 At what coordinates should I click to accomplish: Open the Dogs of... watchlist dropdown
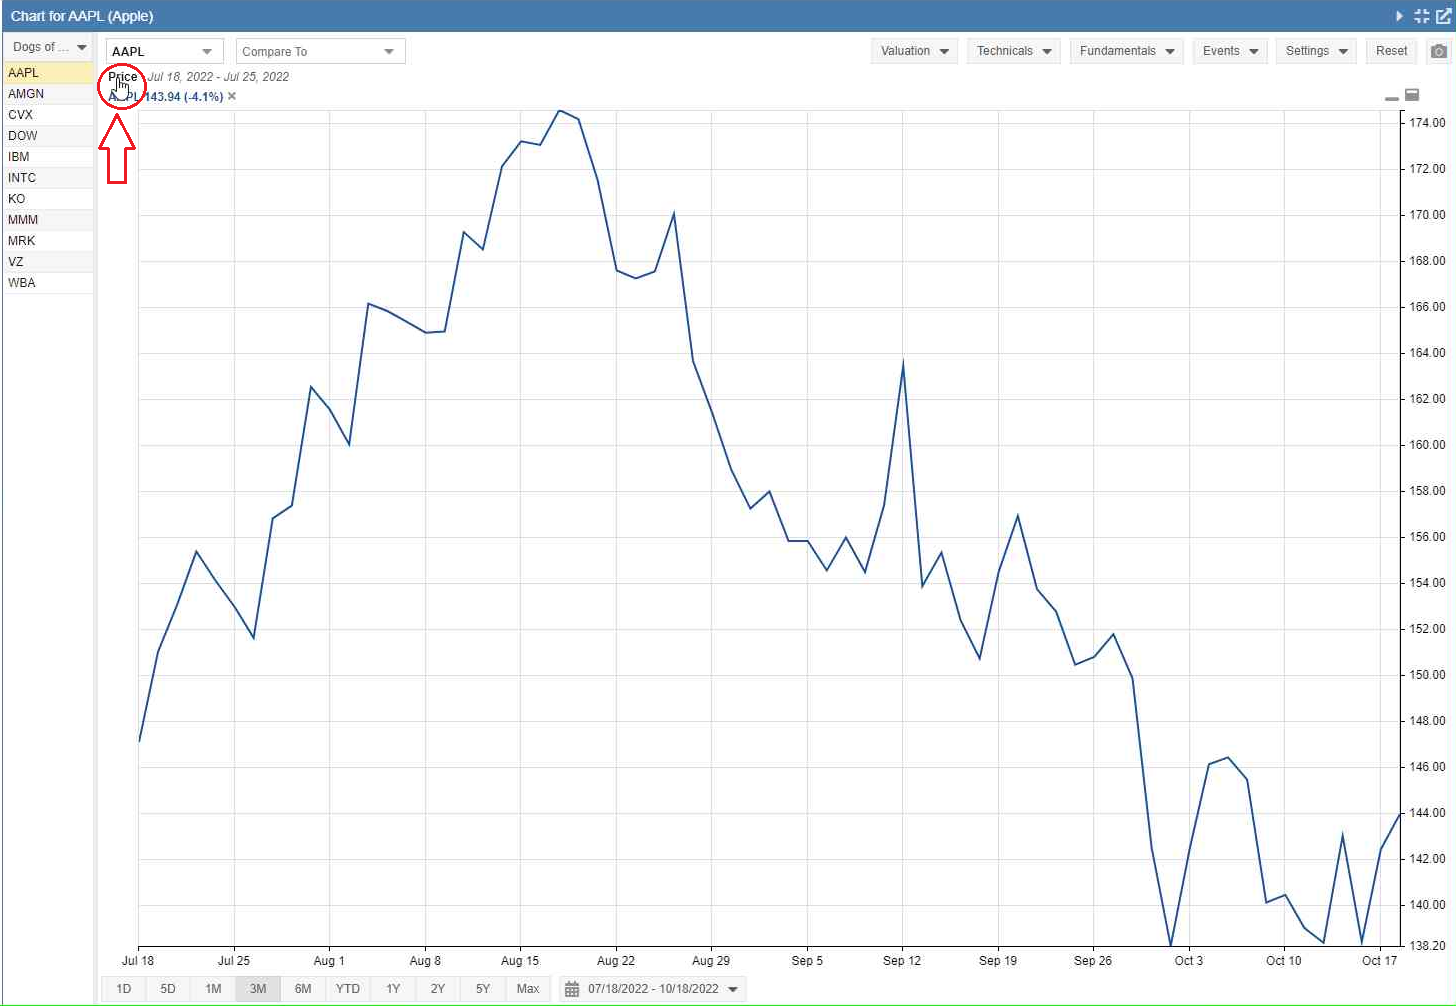tap(49, 47)
